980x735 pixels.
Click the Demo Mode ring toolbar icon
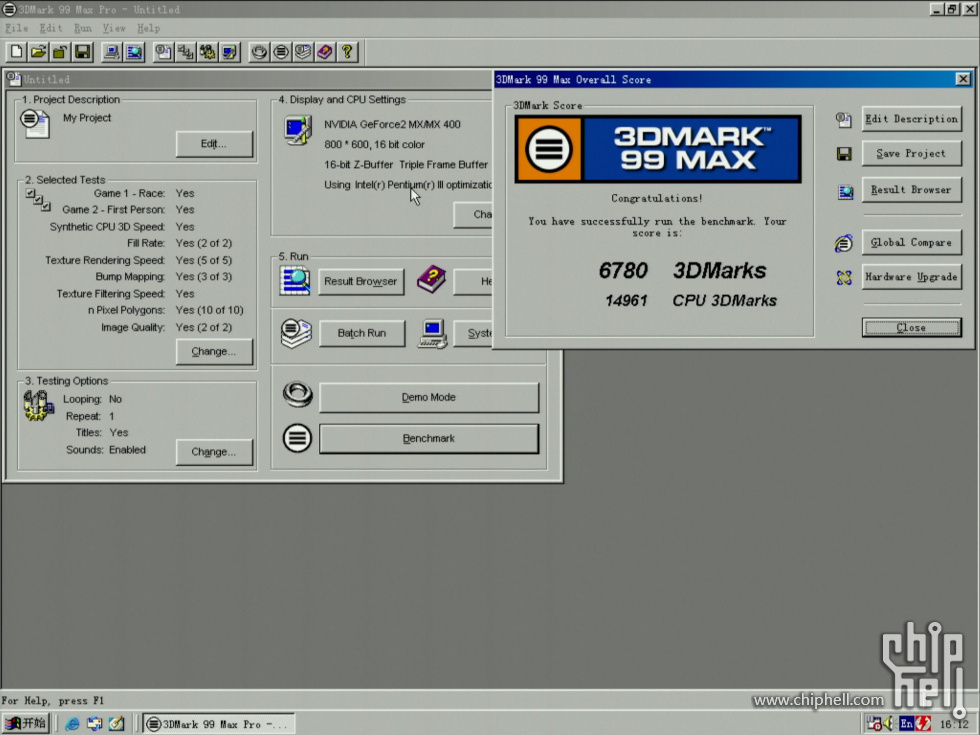[x=259, y=52]
